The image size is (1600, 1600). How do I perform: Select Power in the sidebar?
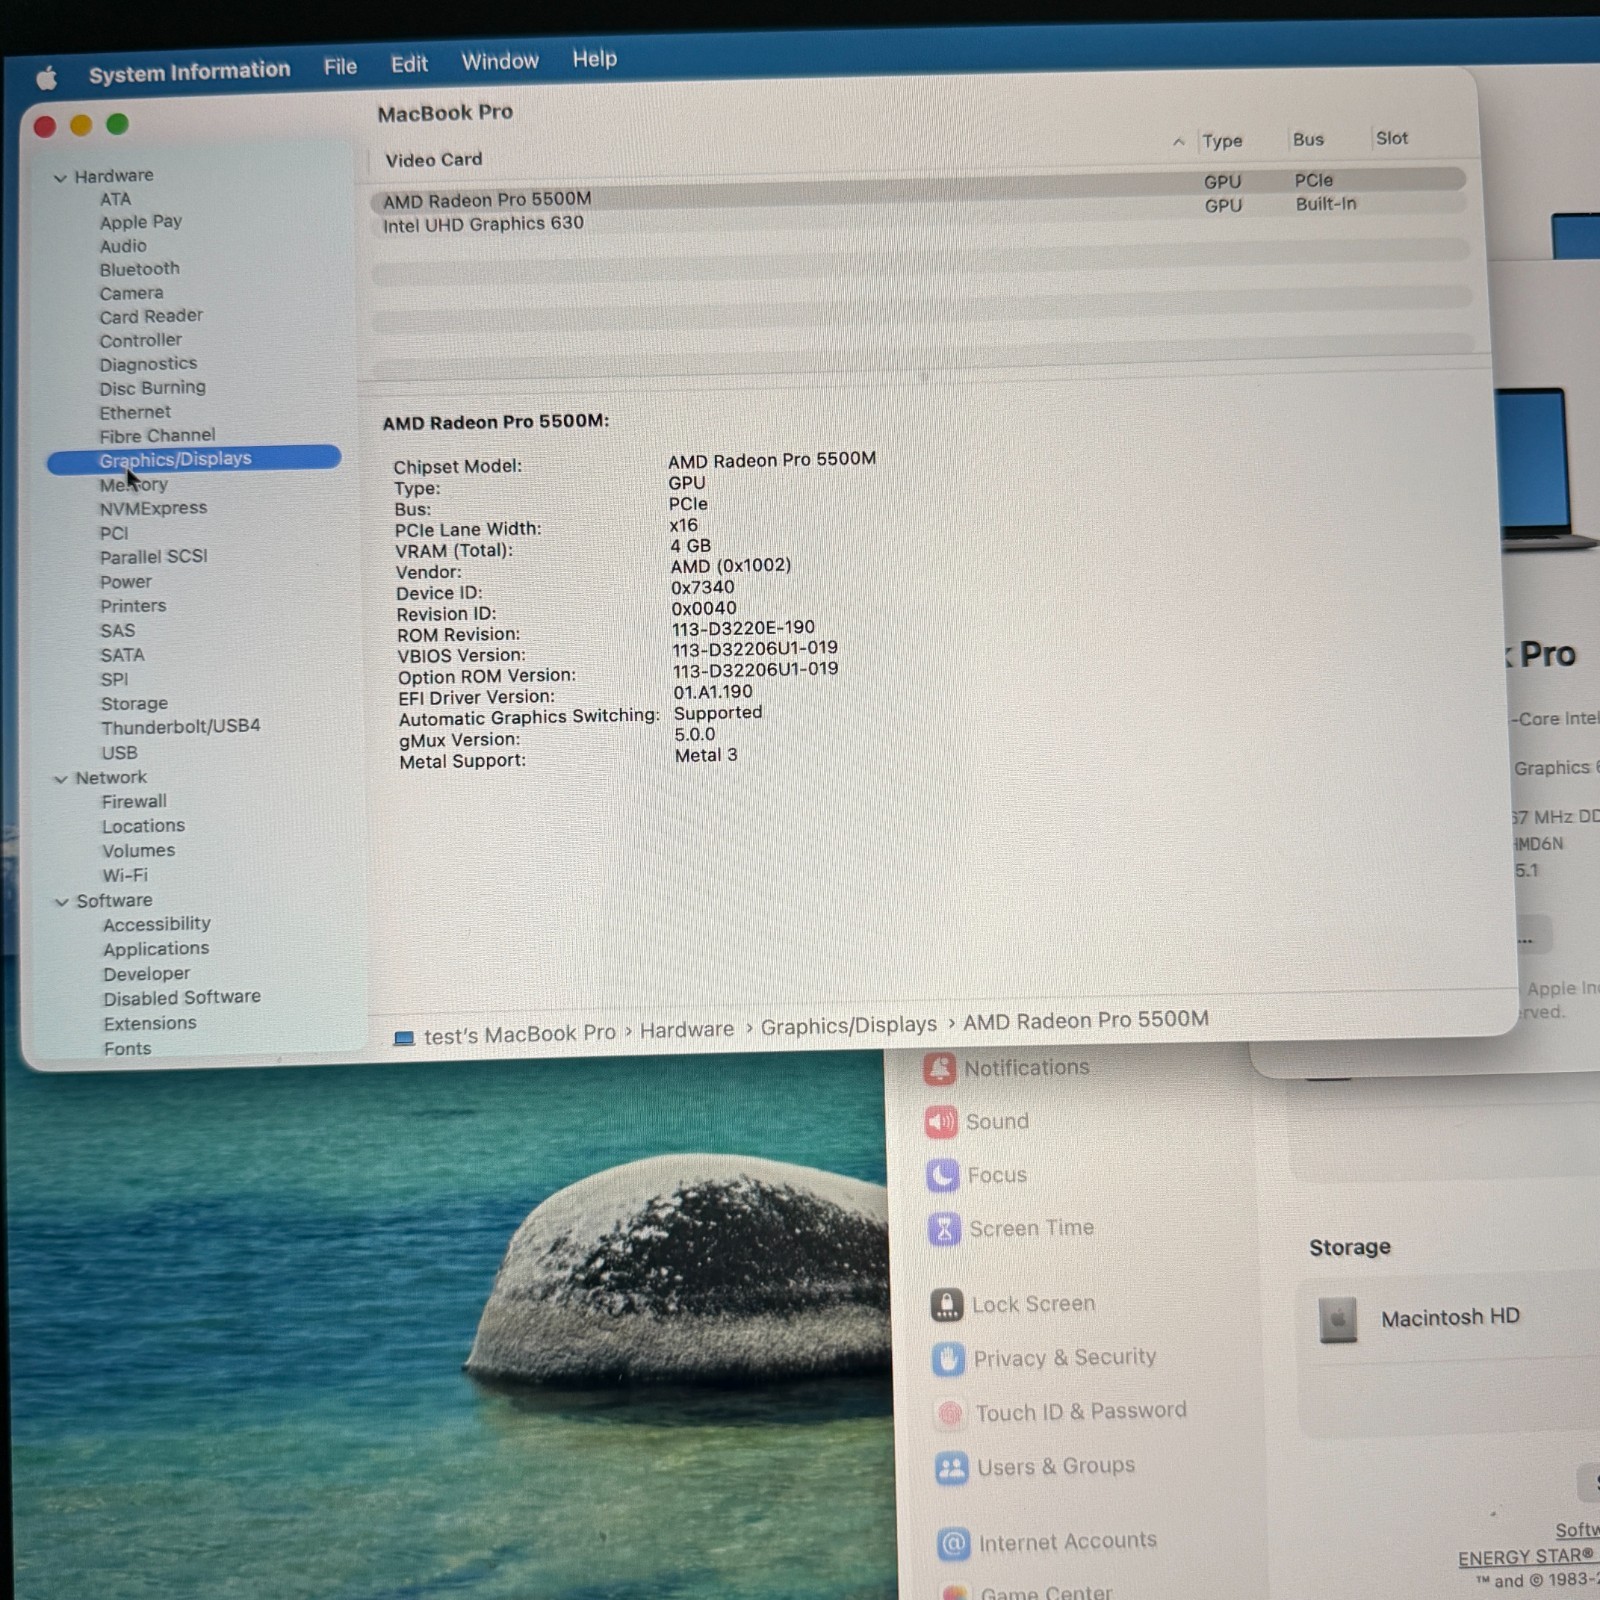click(126, 582)
